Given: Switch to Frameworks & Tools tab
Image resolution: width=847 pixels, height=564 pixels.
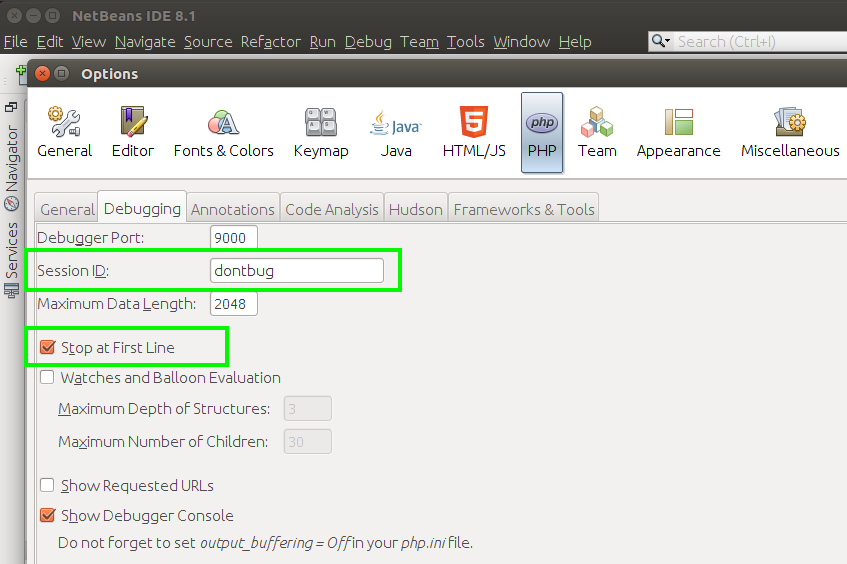Looking at the screenshot, I should pyautogui.click(x=524, y=209).
